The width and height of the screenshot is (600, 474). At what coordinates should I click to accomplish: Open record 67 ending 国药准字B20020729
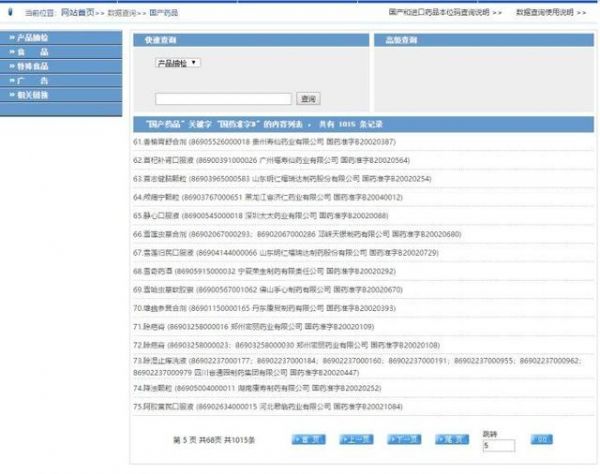click(x=286, y=253)
